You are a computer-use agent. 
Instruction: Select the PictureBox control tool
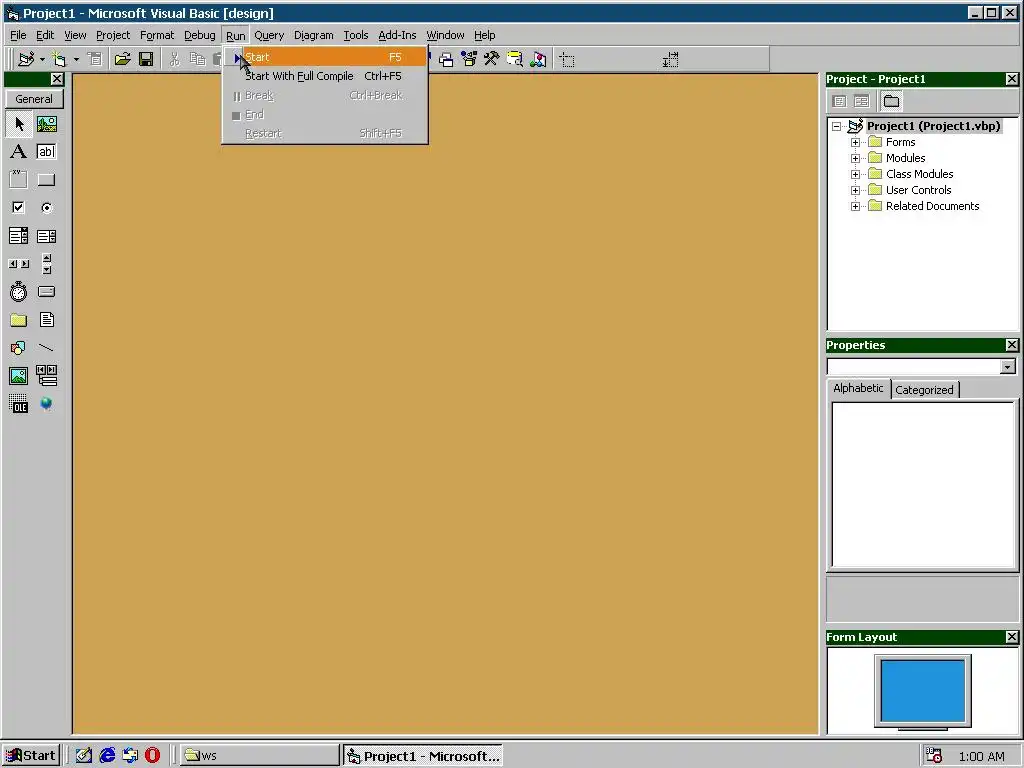coord(46,124)
